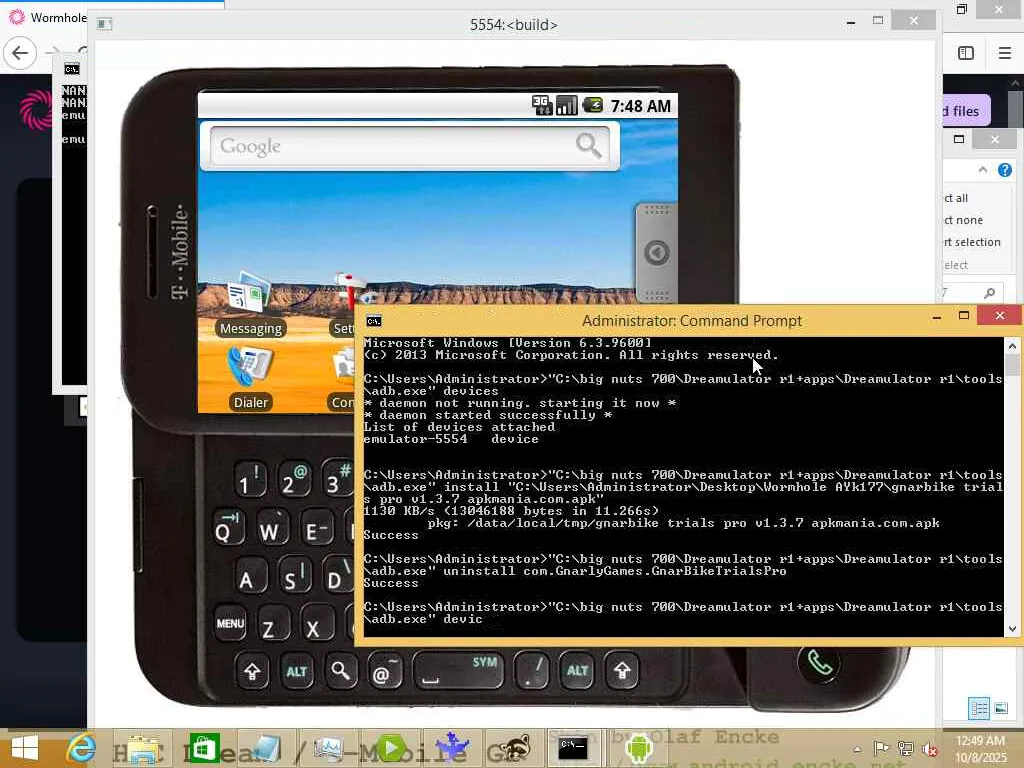Screen dimensions: 1024x768
Task: Collapse the Explorer ribbon chevron
Action: [983, 170]
